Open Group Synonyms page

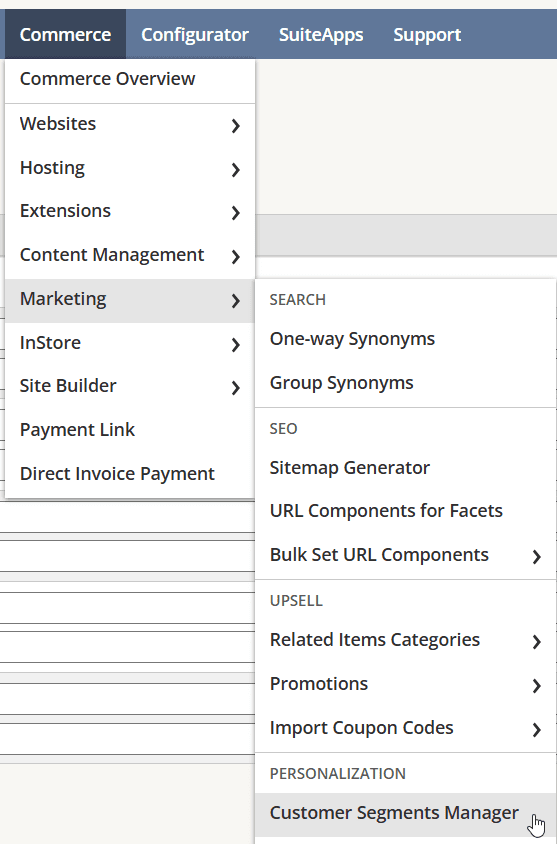point(405,384)
